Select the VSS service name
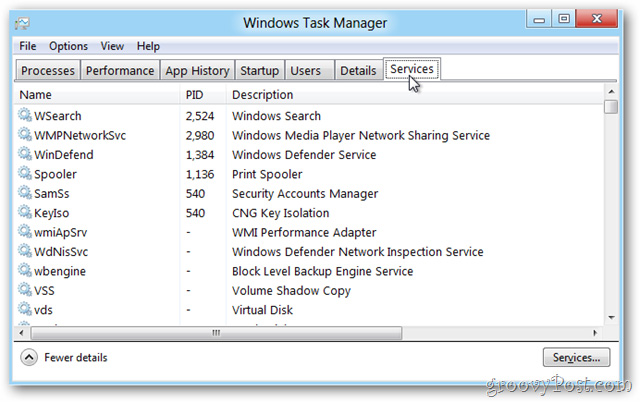The image size is (640, 402). [x=44, y=291]
